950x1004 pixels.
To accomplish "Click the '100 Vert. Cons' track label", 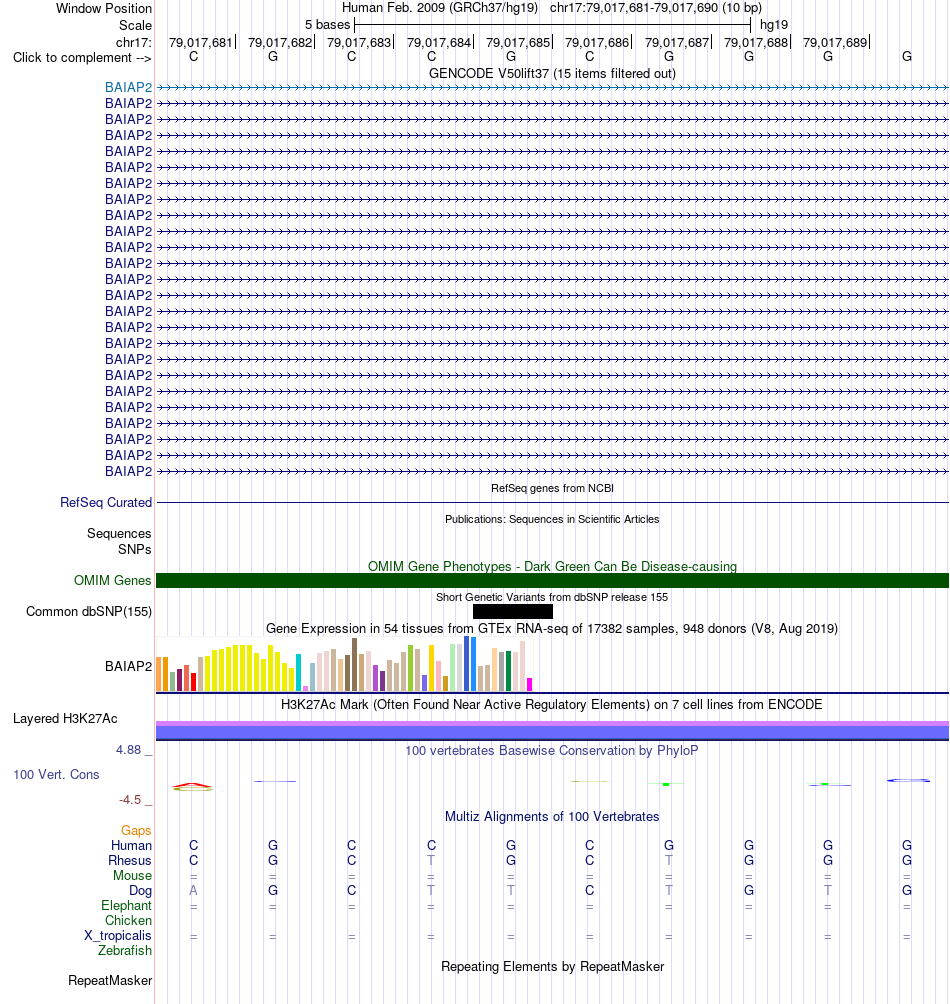I will [56, 775].
